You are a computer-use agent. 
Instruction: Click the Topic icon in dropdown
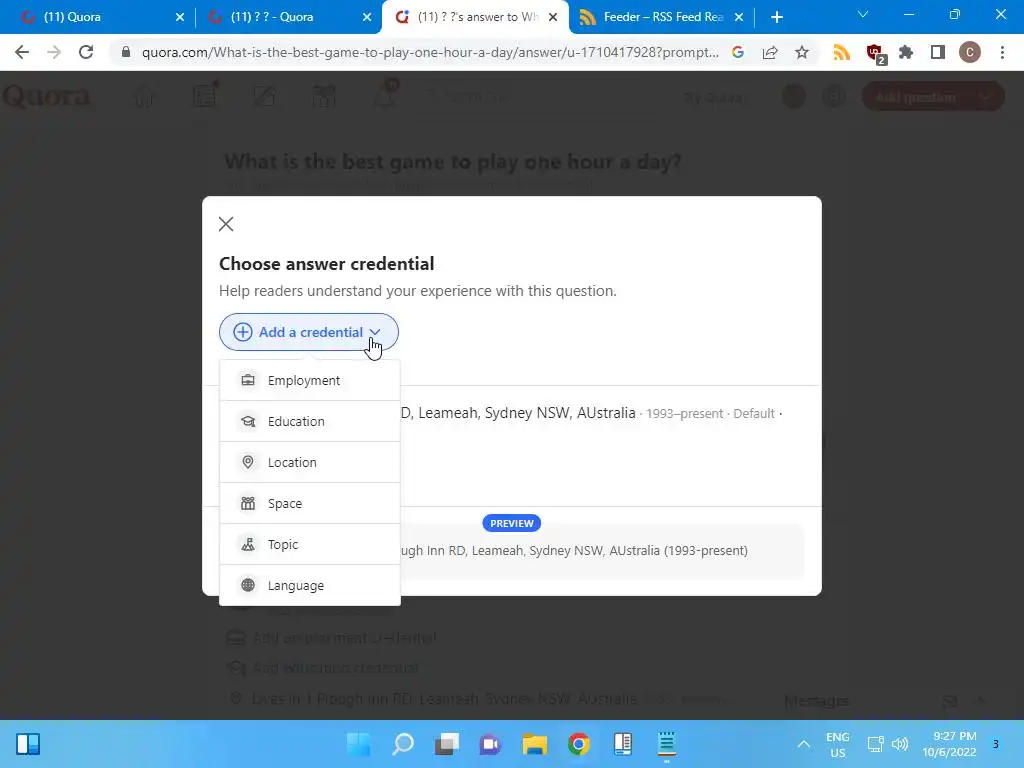[248, 544]
